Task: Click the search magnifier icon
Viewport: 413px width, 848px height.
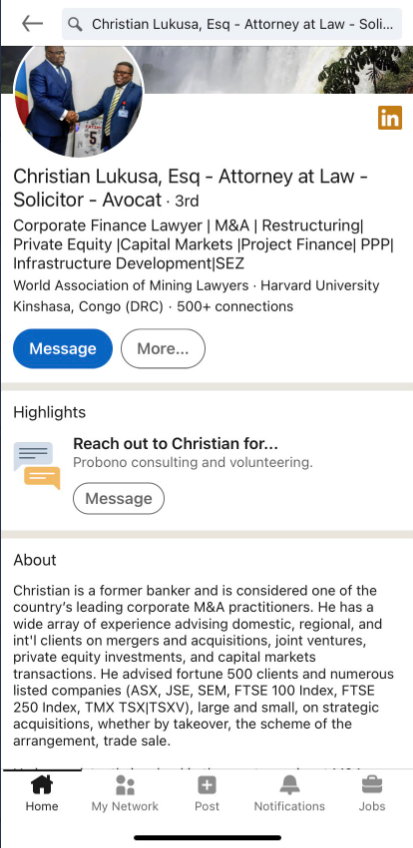Action: 76,24
